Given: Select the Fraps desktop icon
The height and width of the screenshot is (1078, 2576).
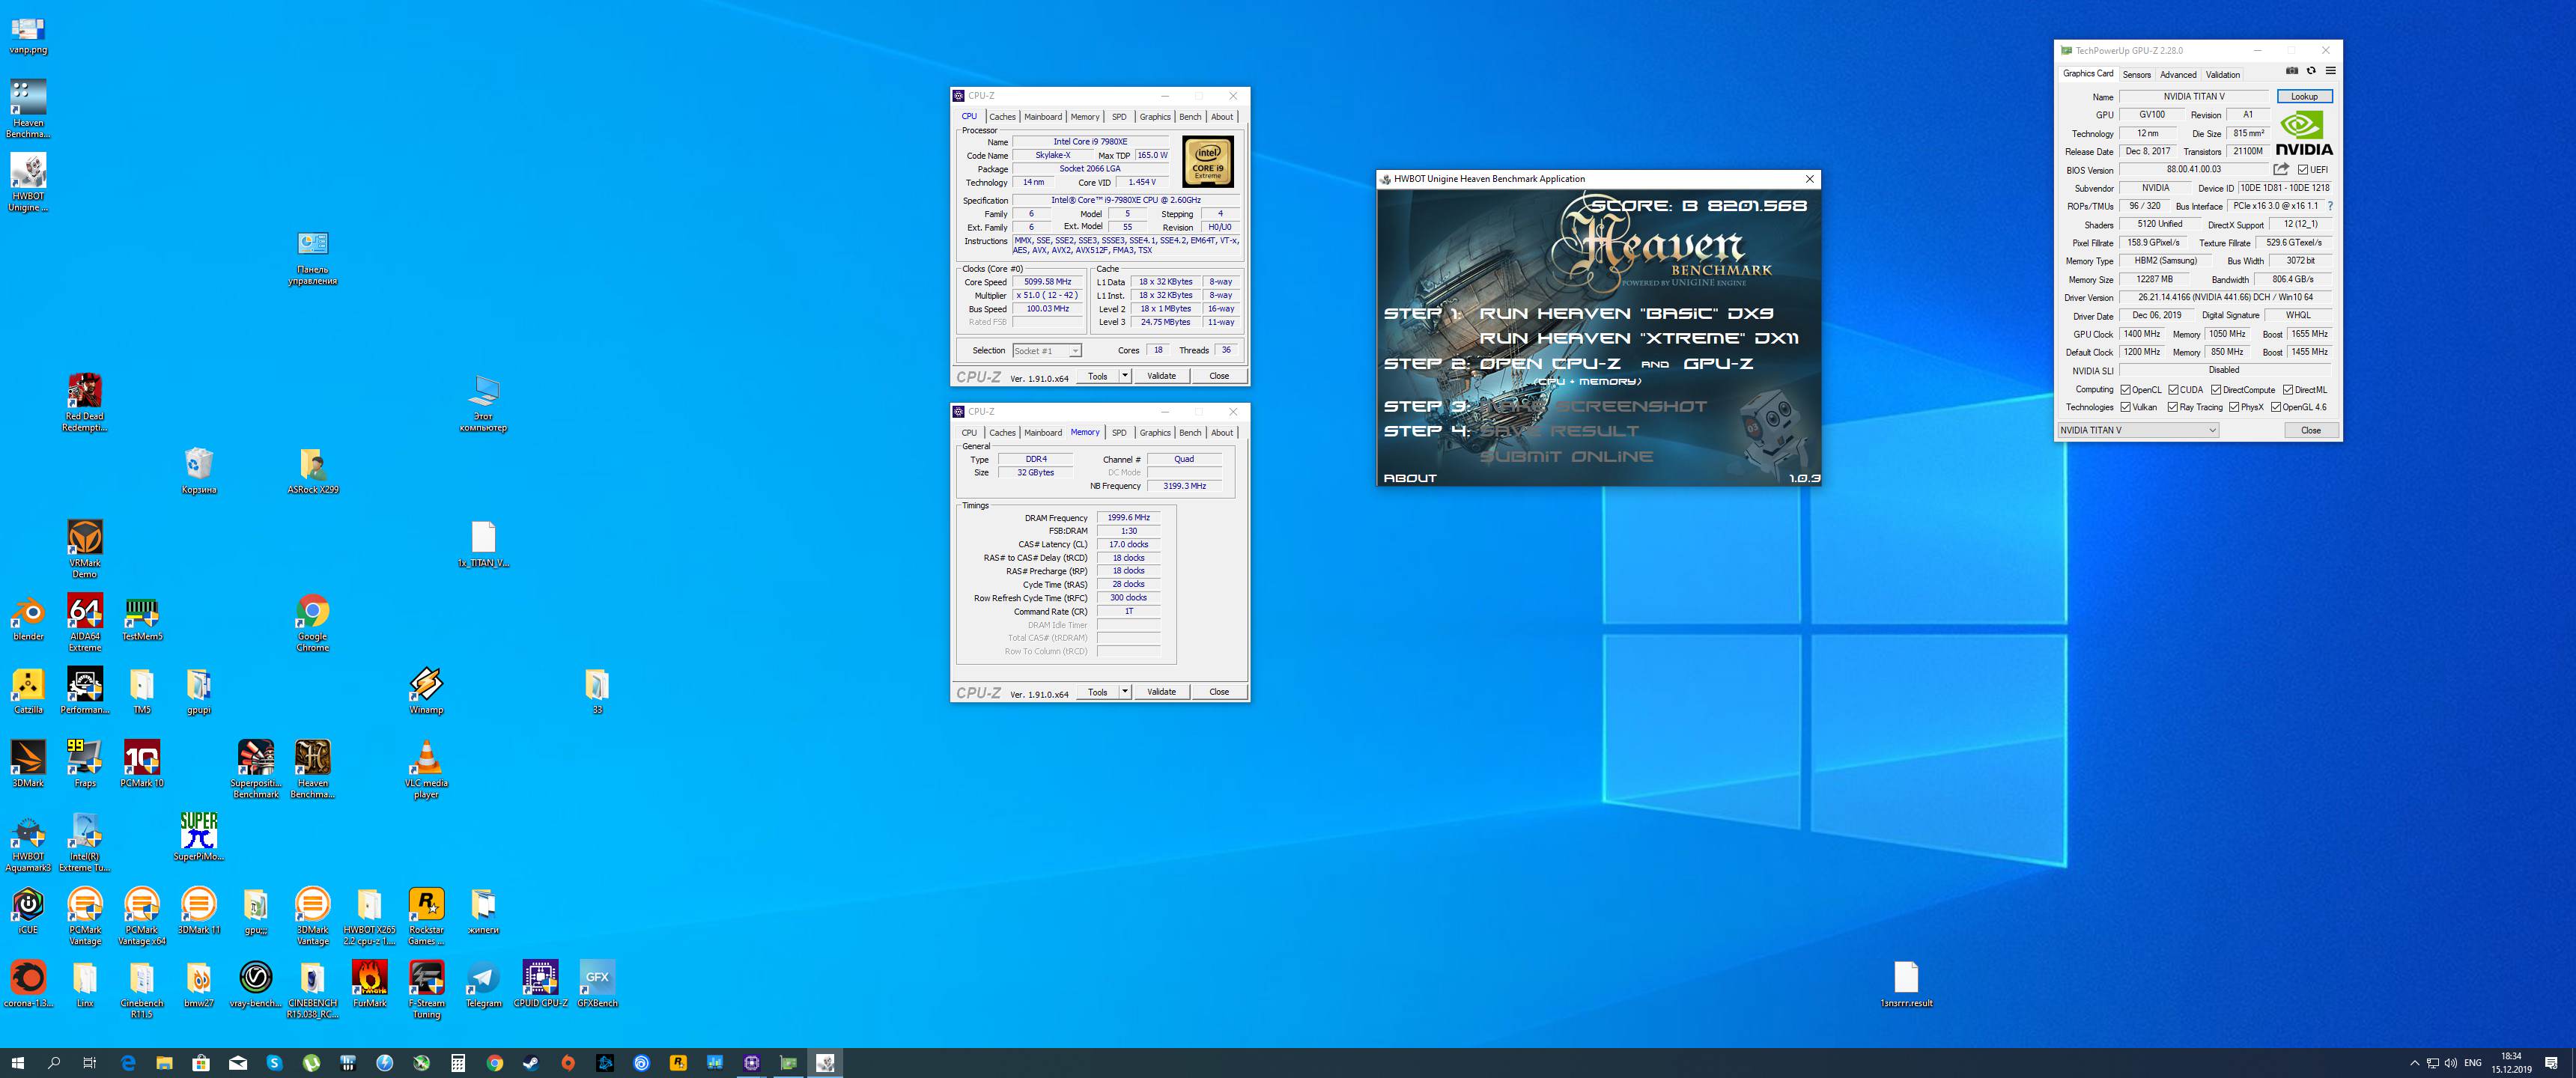Looking at the screenshot, I should coord(85,763).
